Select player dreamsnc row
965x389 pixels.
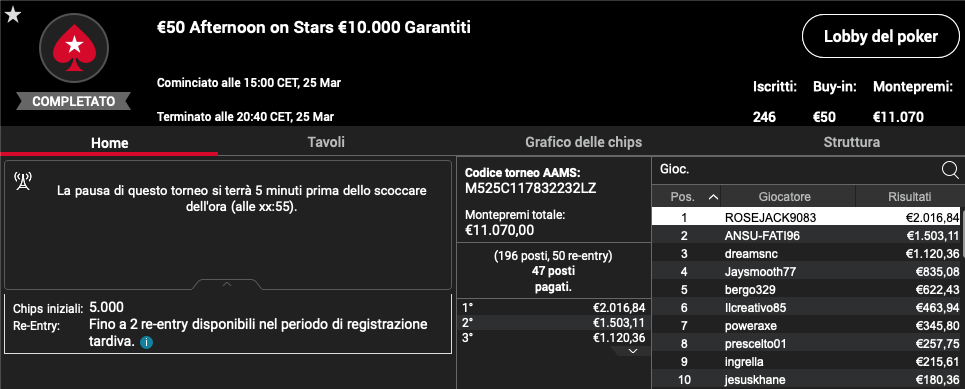(807, 253)
